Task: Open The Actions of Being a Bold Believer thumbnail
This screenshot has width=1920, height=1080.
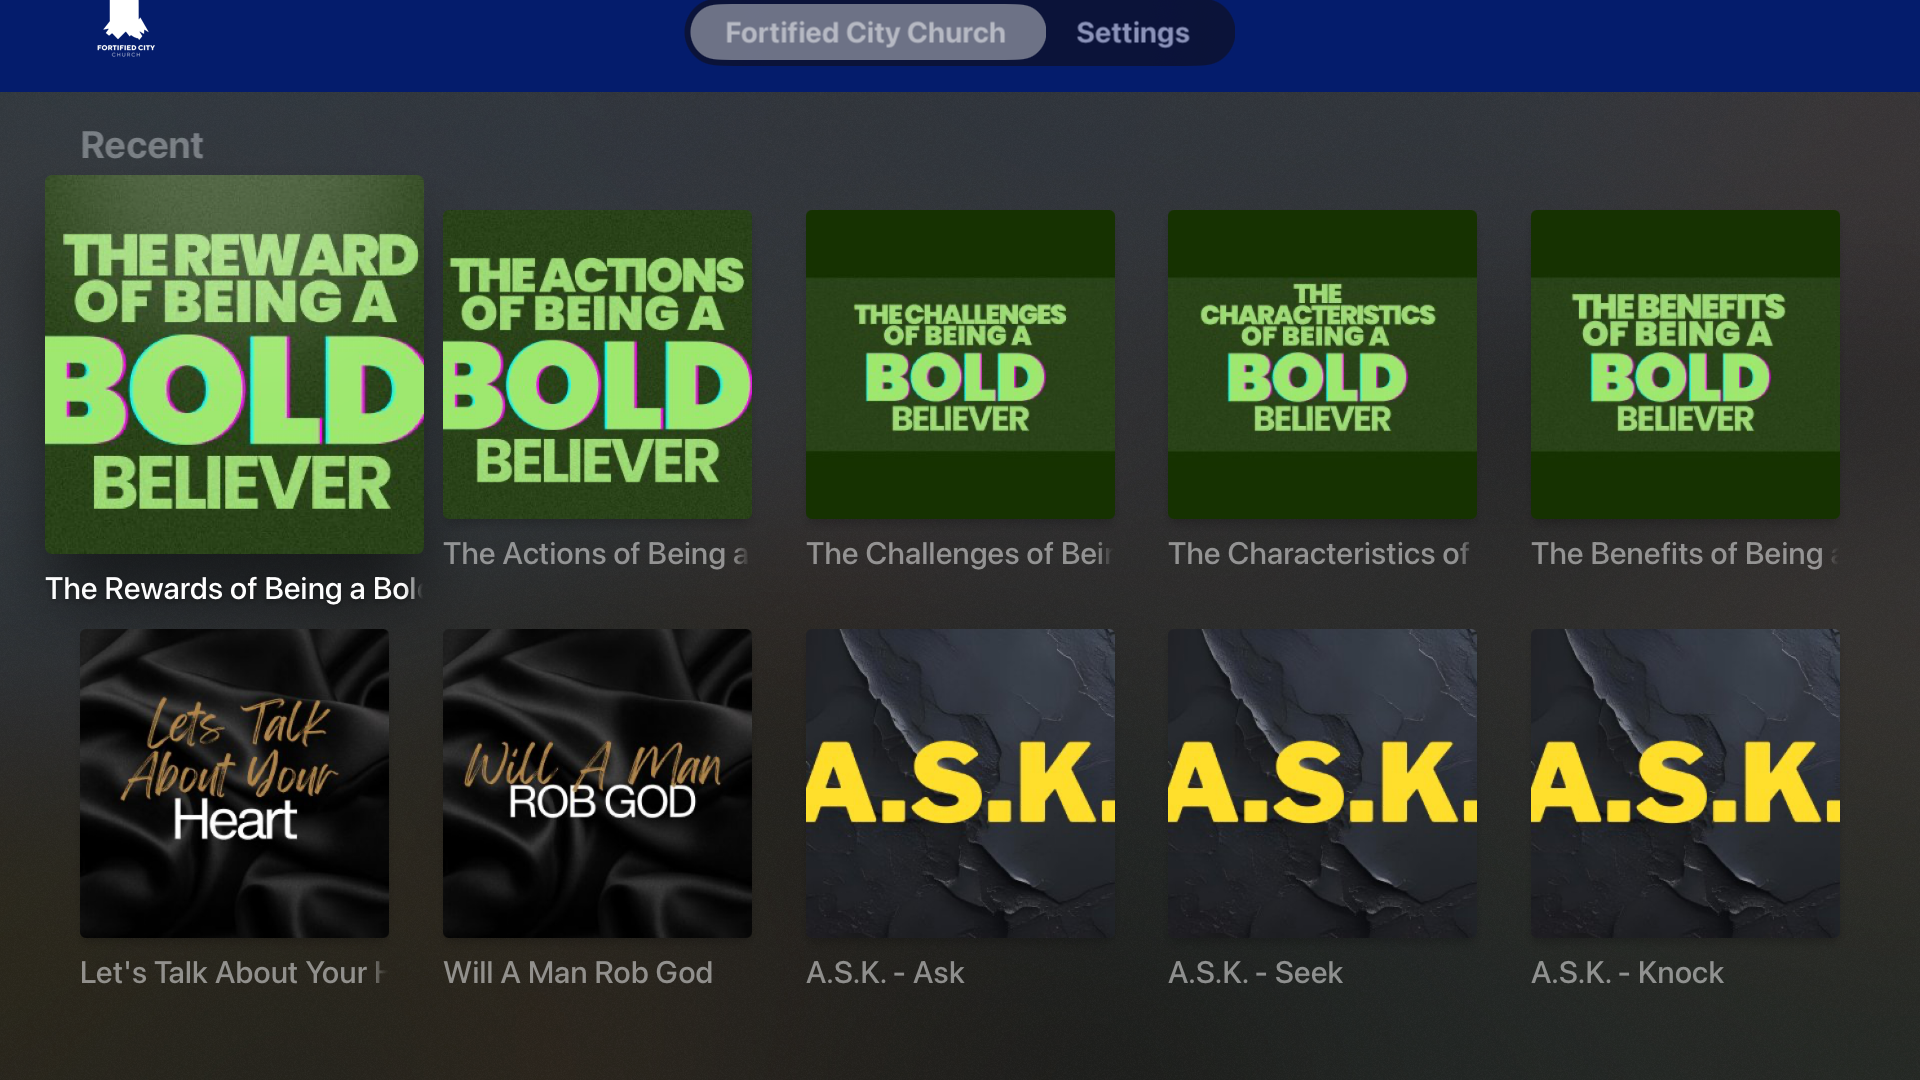Action: (597, 364)
